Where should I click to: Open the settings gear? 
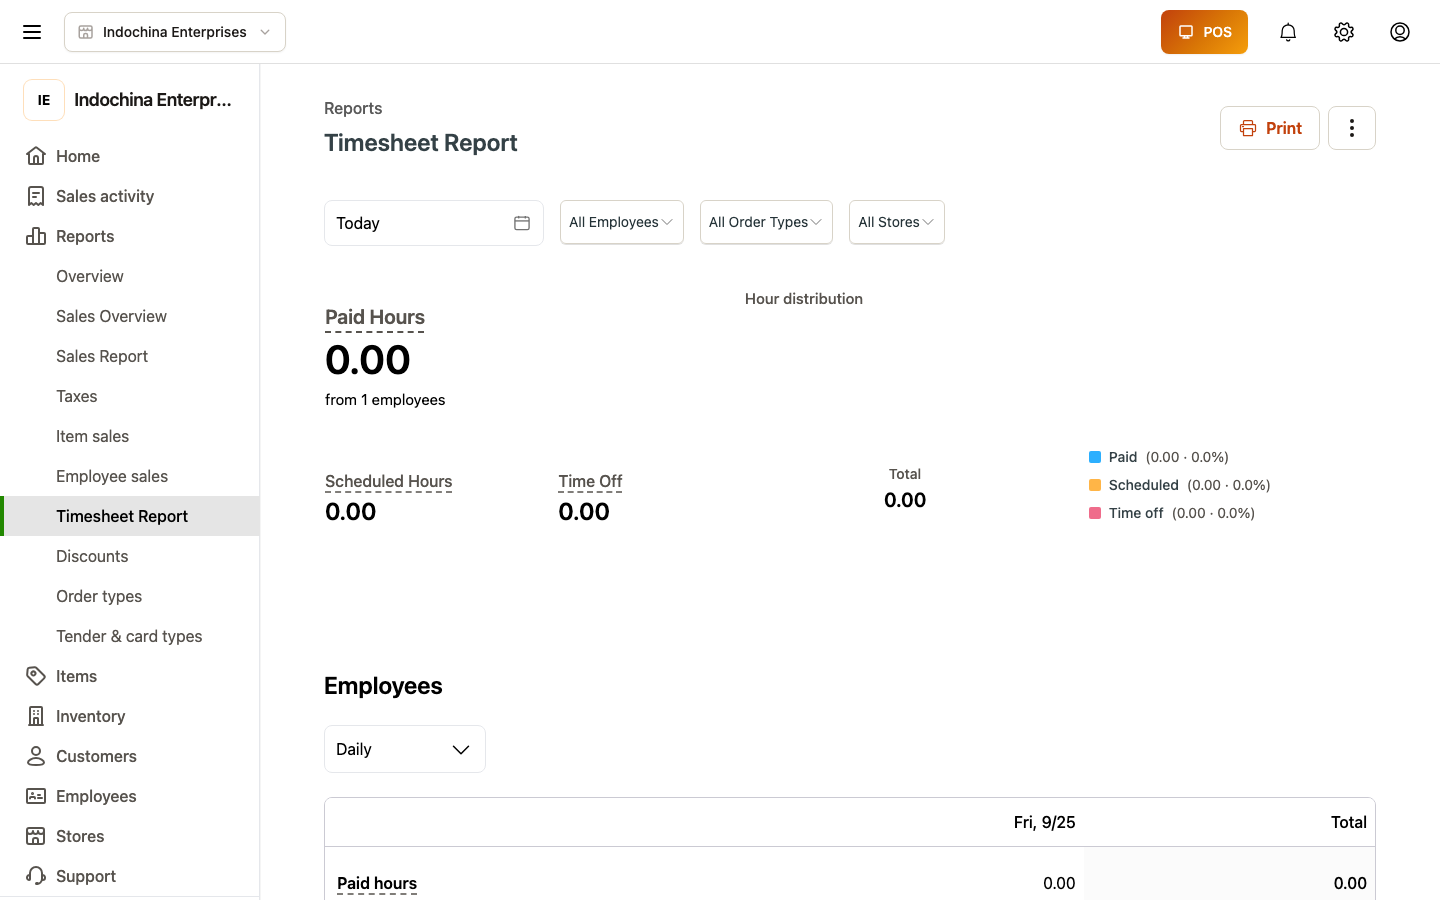tap(1344, 32)
